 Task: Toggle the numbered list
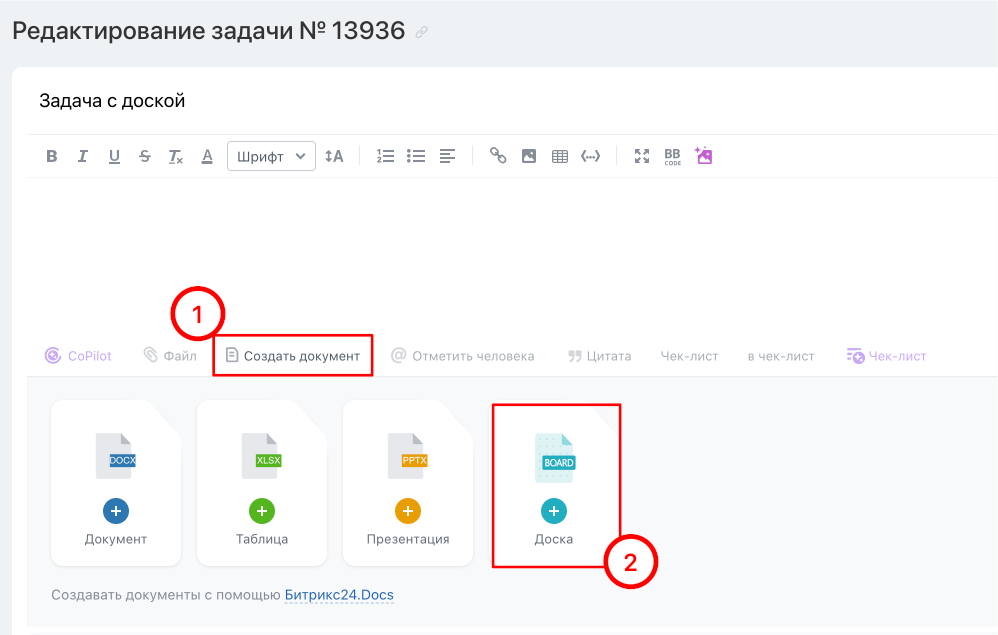point(385,155)
